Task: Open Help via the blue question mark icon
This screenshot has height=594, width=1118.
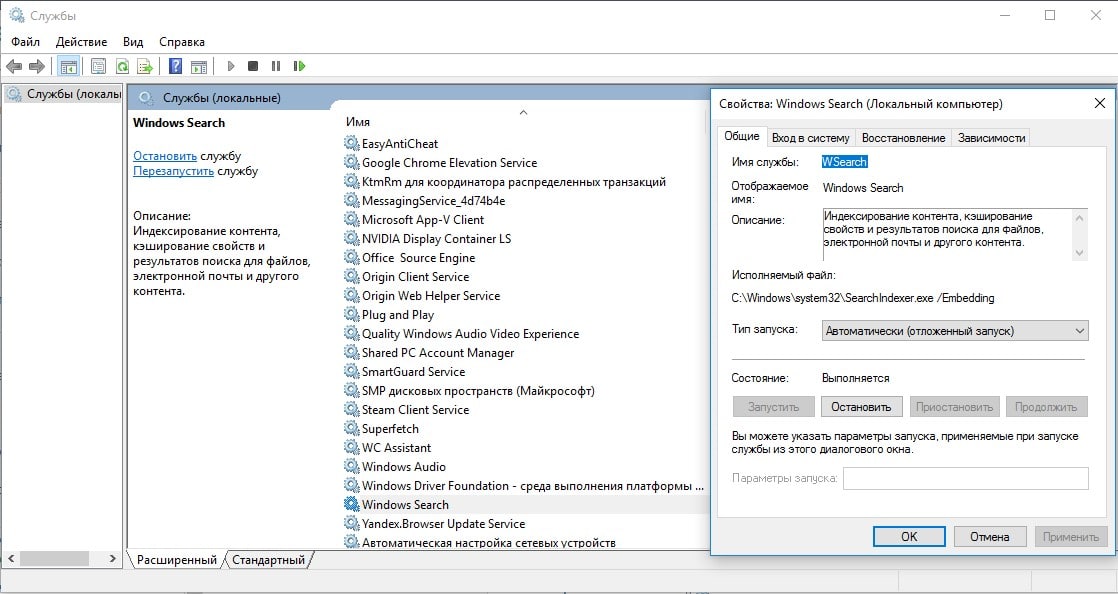Action: (175, 67)
